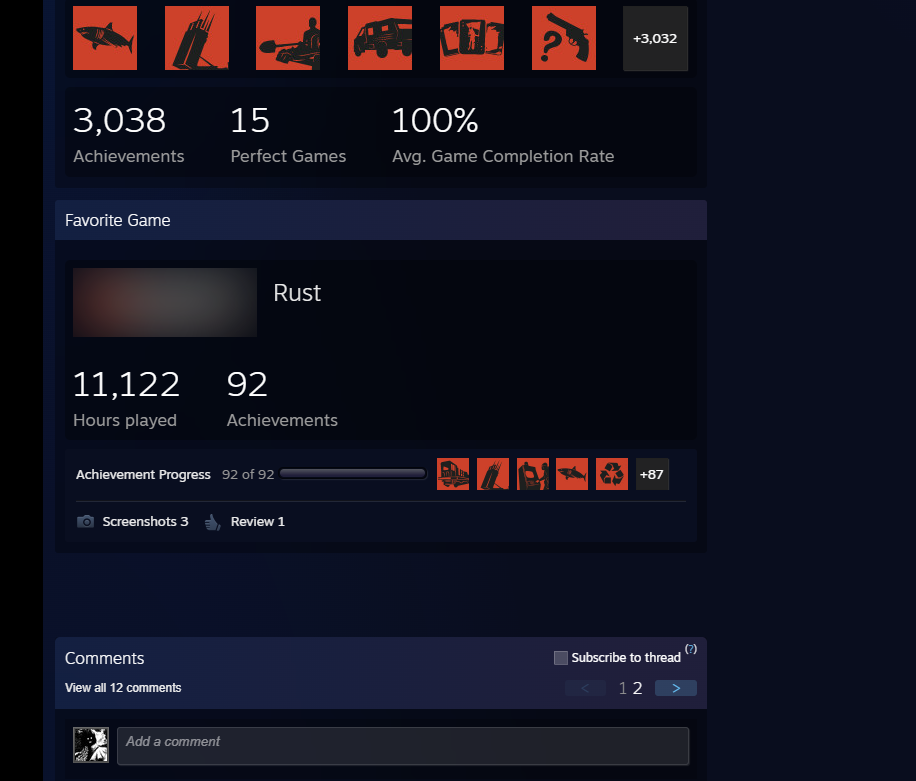Open the Achievement Progress link

[143, 474]
